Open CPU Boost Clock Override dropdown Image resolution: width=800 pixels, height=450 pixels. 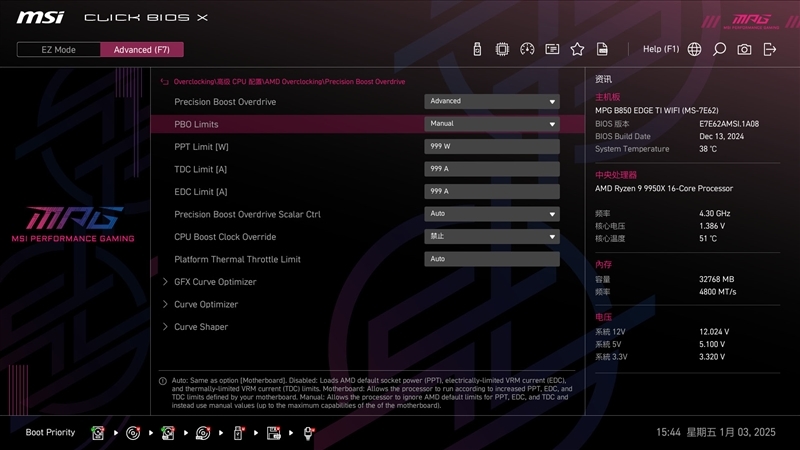(x=492, y=236)
